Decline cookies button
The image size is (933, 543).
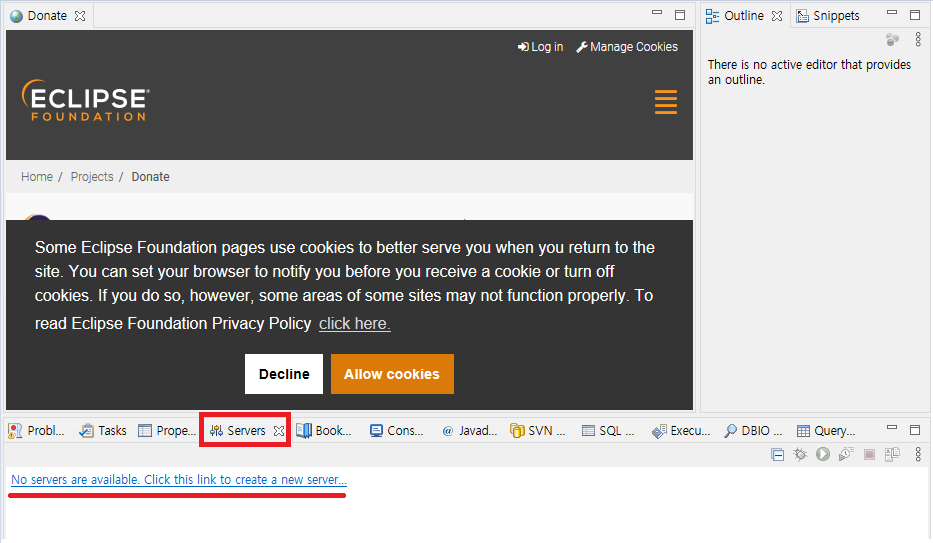284,374
